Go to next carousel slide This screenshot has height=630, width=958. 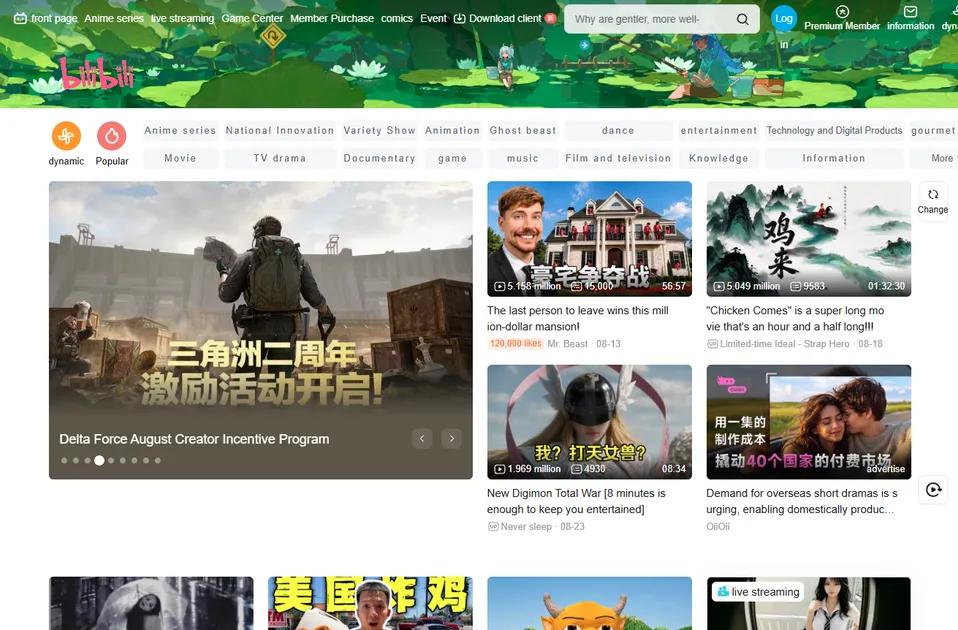452,438
